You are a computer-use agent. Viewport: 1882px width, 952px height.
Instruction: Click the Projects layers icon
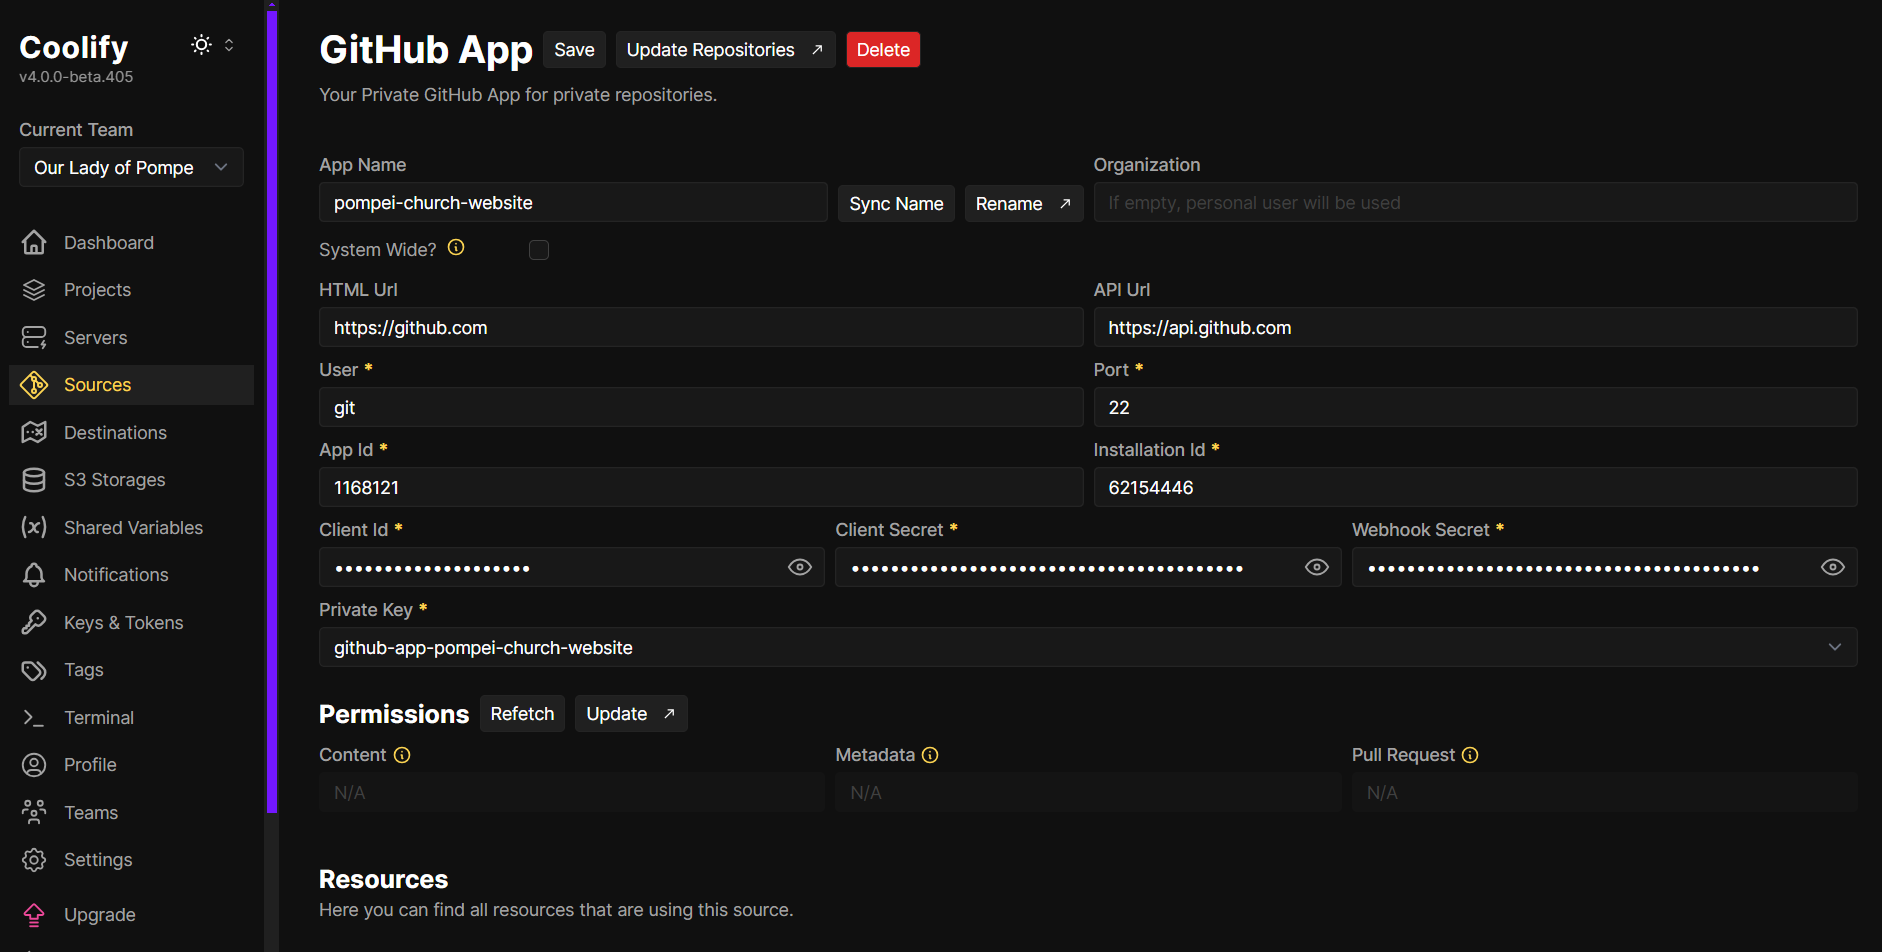pyautogui.click(x=34, y=290)
